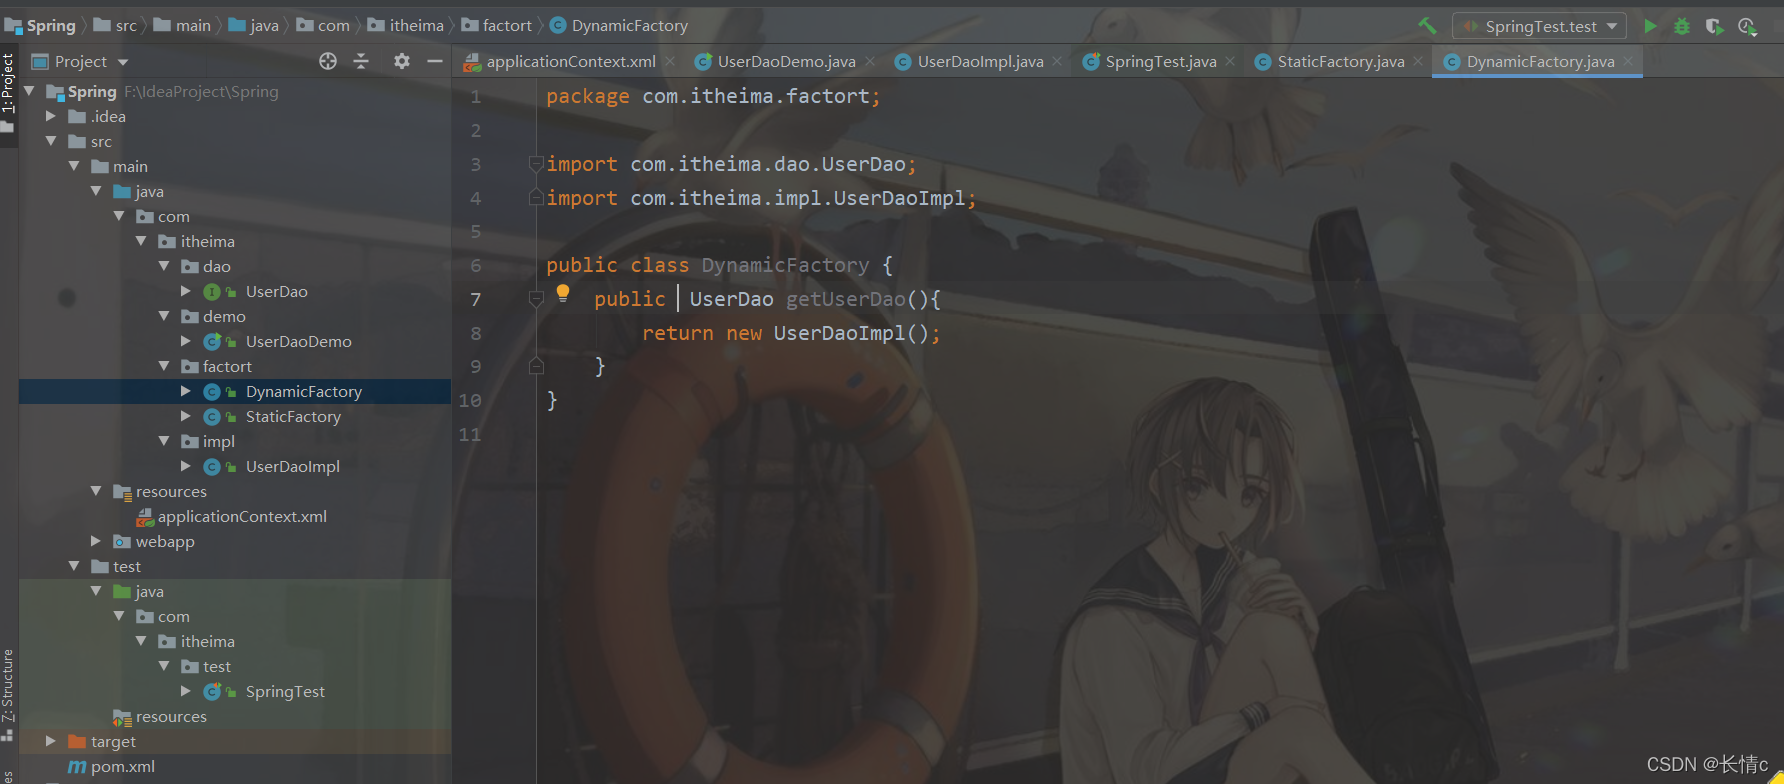This screenshot has height=784, width=1784.
Task: Select UserDaoImpl class in the tree
Action: click(292, 466)
